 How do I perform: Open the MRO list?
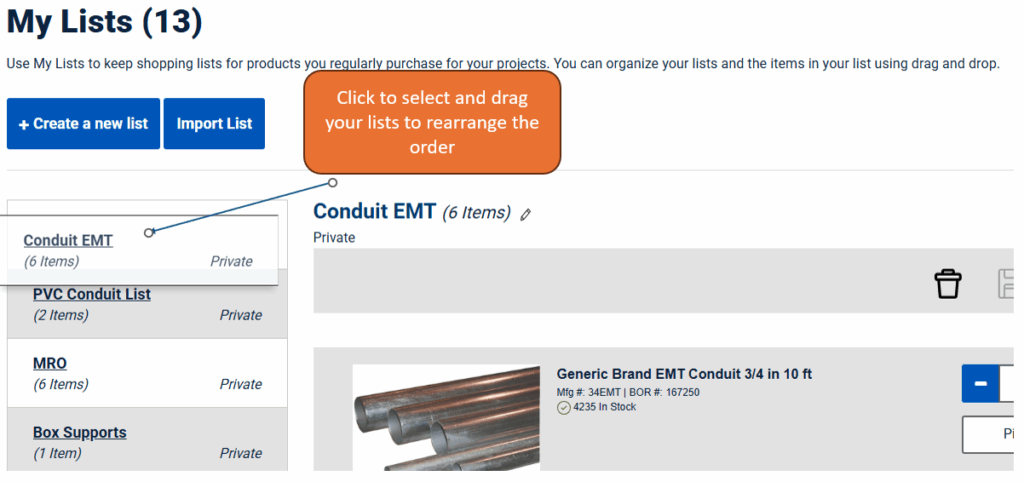(50, 363)
